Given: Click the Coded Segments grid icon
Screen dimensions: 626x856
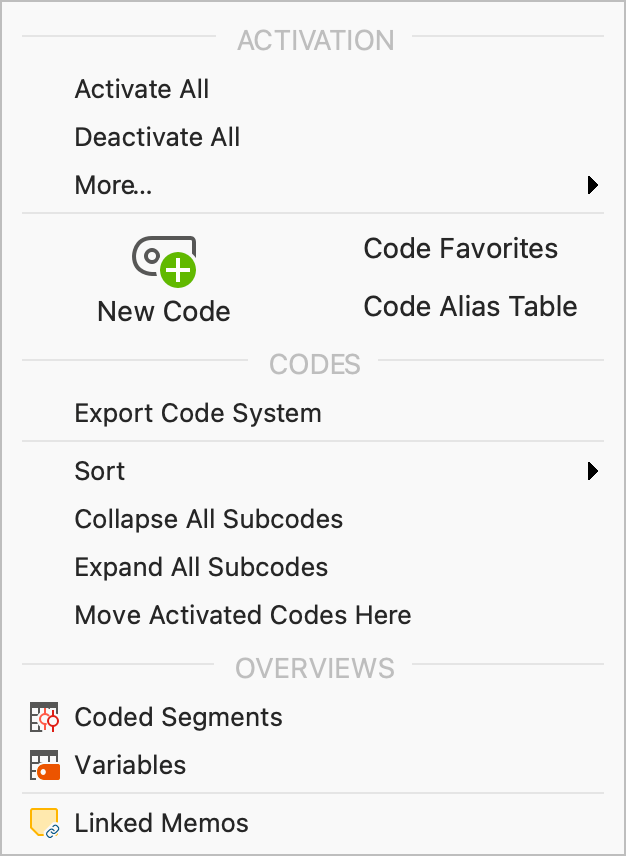Looking at the screenshot, I should point(45,717).
